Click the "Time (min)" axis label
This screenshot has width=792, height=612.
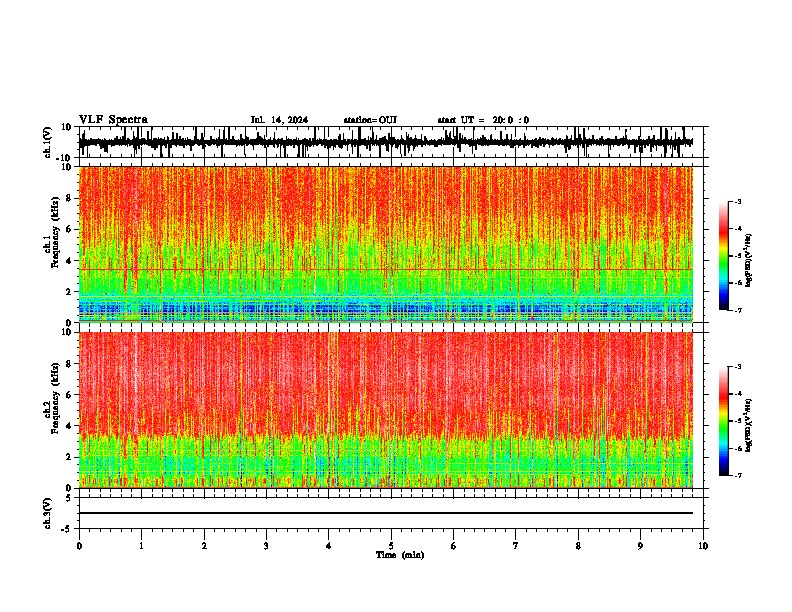click(x=400, y=555)
